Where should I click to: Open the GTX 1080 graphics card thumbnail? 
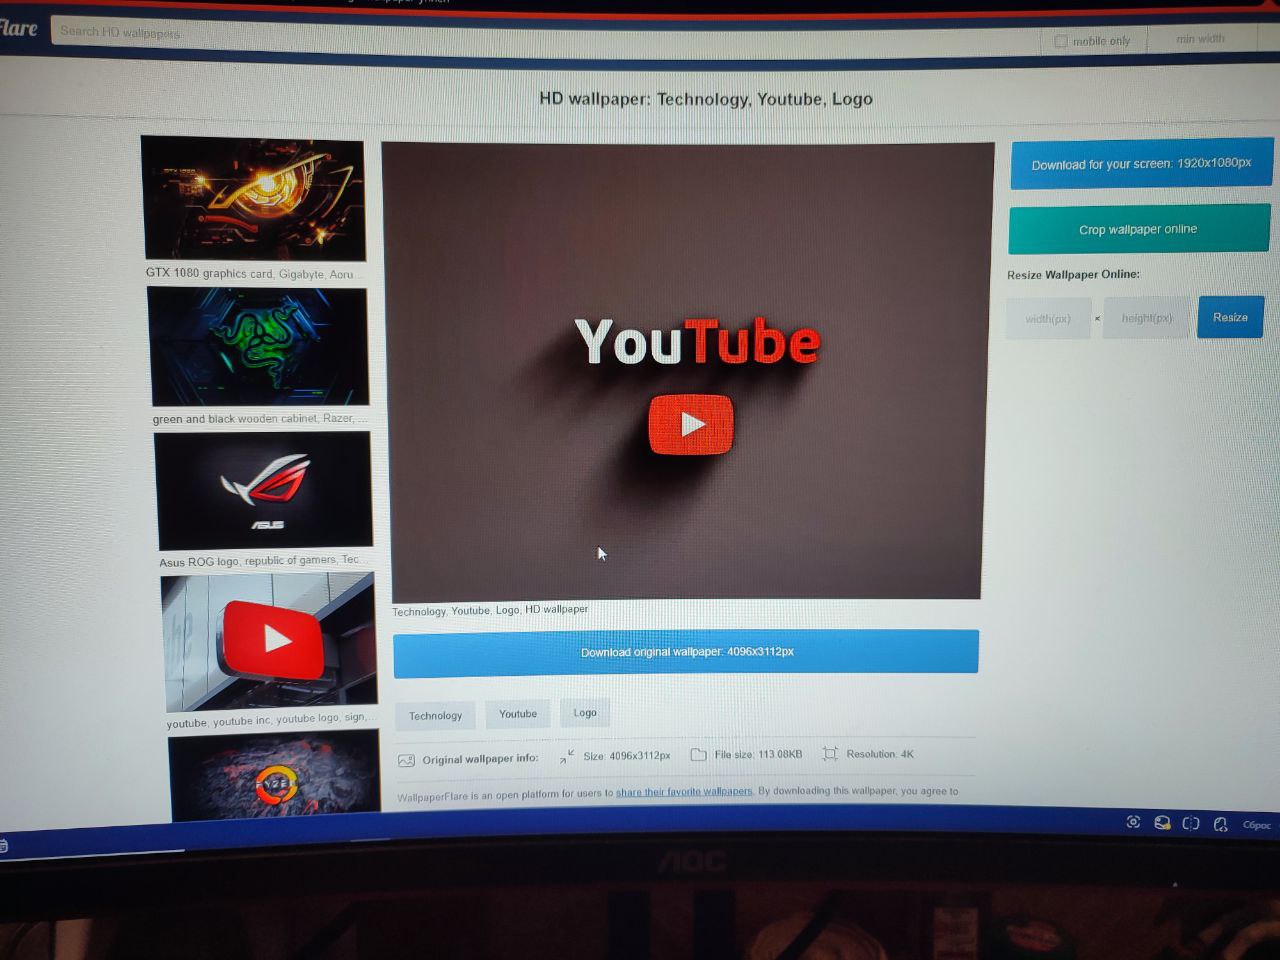pos(254,198)
